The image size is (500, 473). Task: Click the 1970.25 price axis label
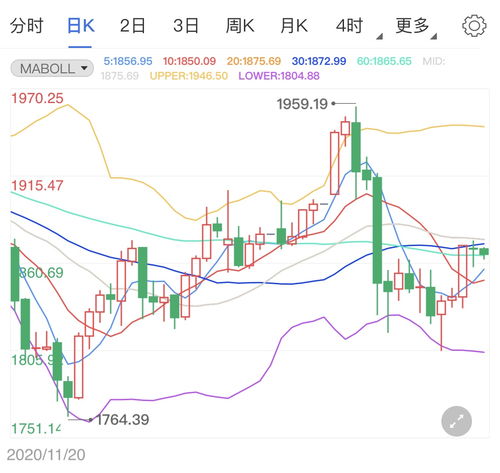coord(37,98)
